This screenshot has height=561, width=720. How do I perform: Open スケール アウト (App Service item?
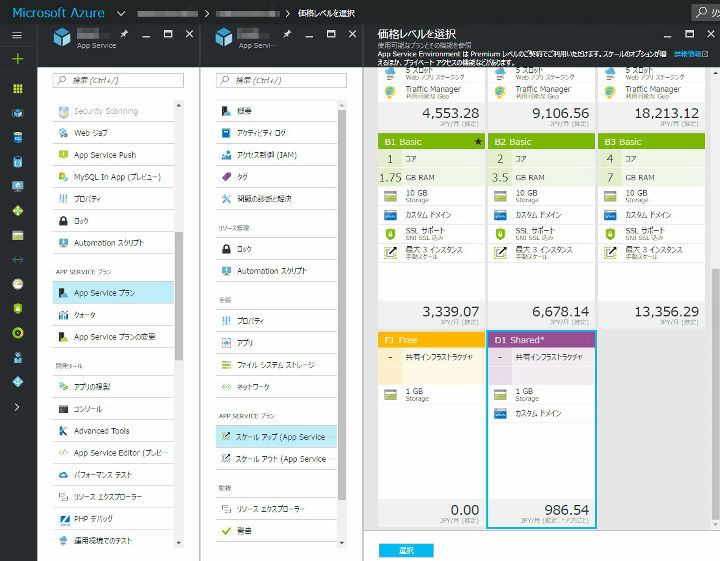coord(276,459)
